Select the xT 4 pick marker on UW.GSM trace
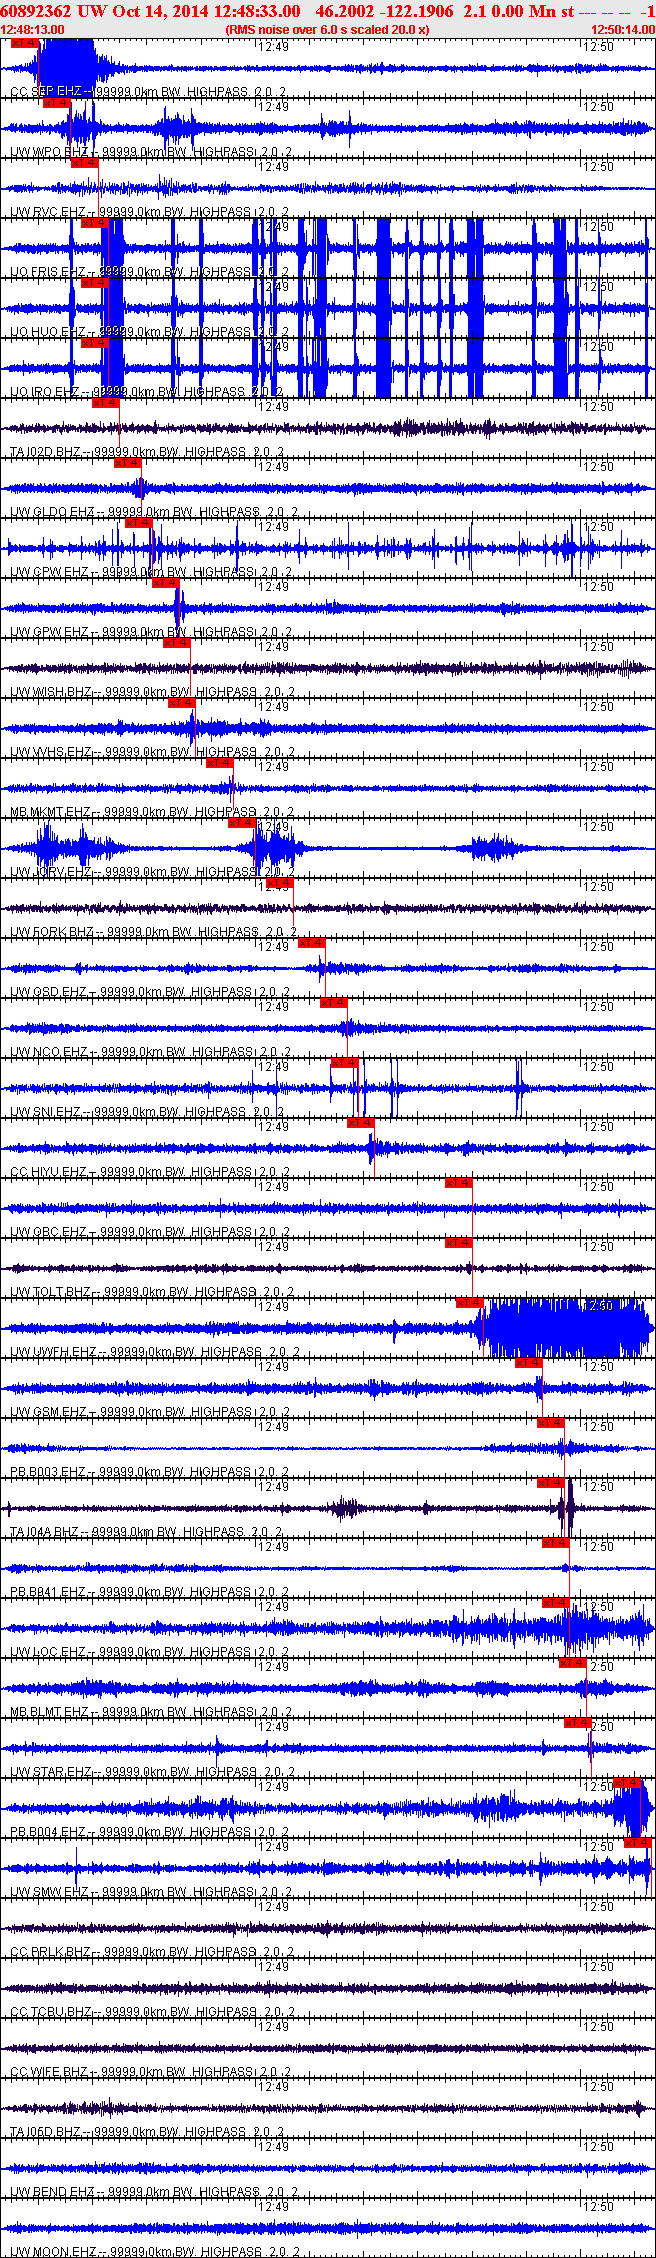This screenshot has width=656, height=2258. tap(529, 1363)
